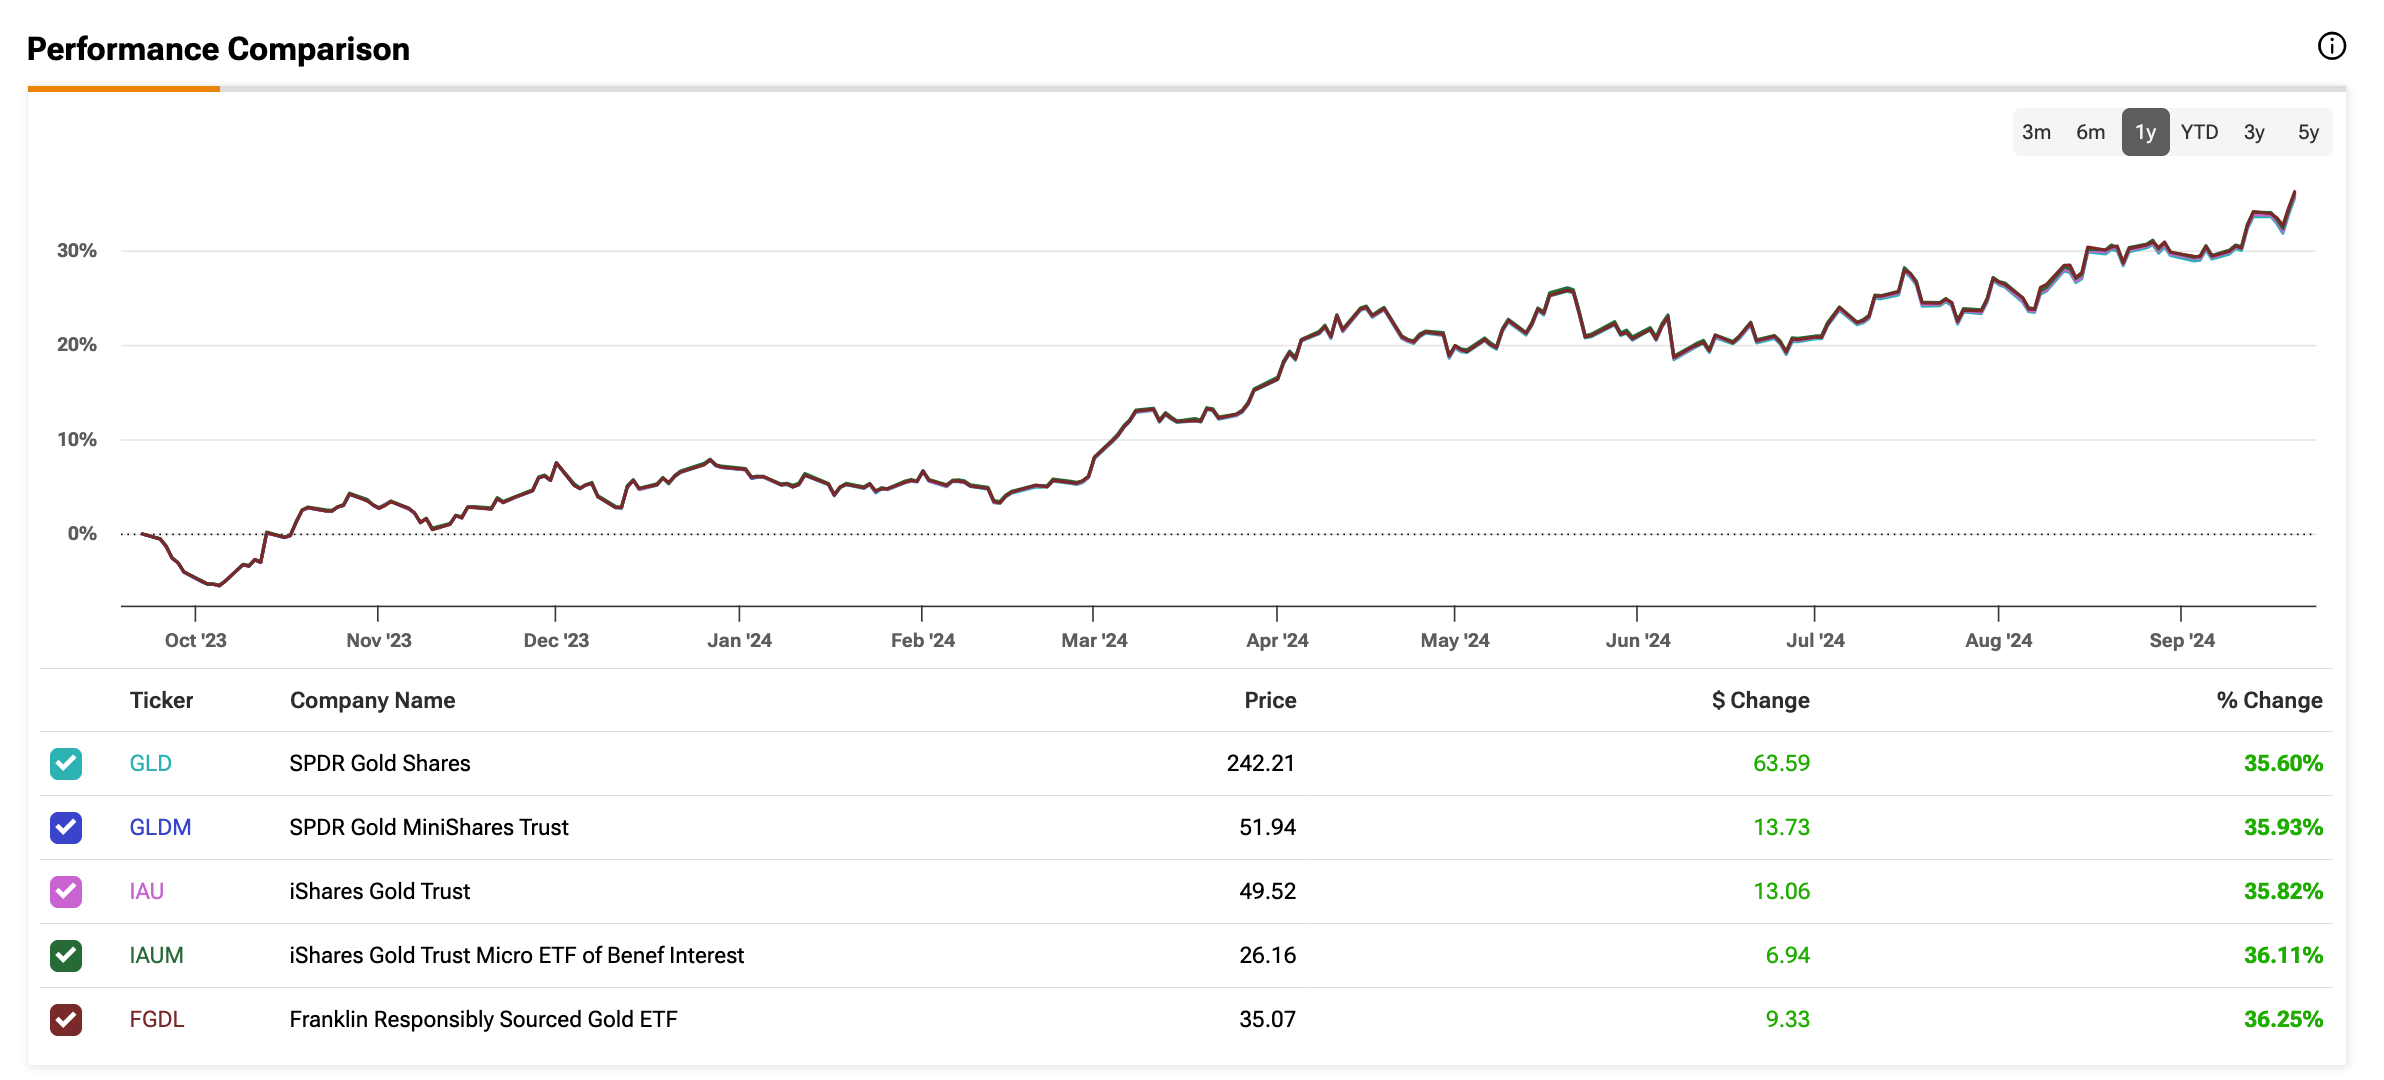The width and height of the screenshot is (2384, 1080).
Task: Click the FGDL price 35.07
Action: pyautogui.click(x=1267, y=1019)
